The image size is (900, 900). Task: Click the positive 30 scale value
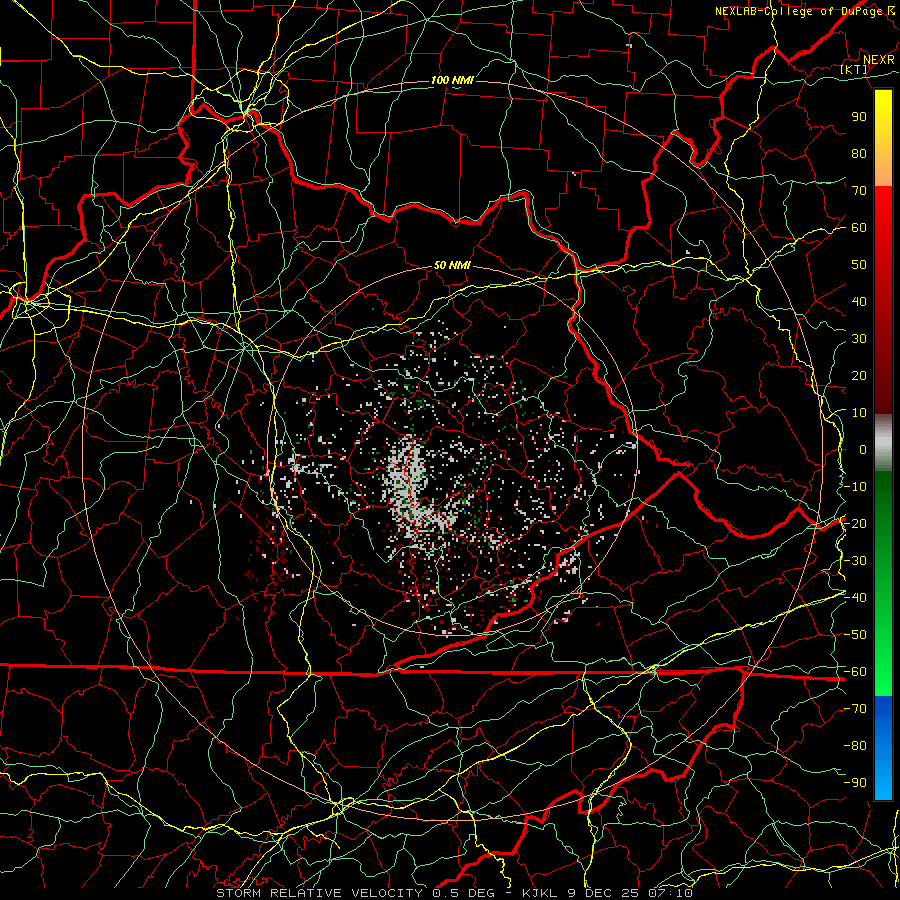point(859,339)
